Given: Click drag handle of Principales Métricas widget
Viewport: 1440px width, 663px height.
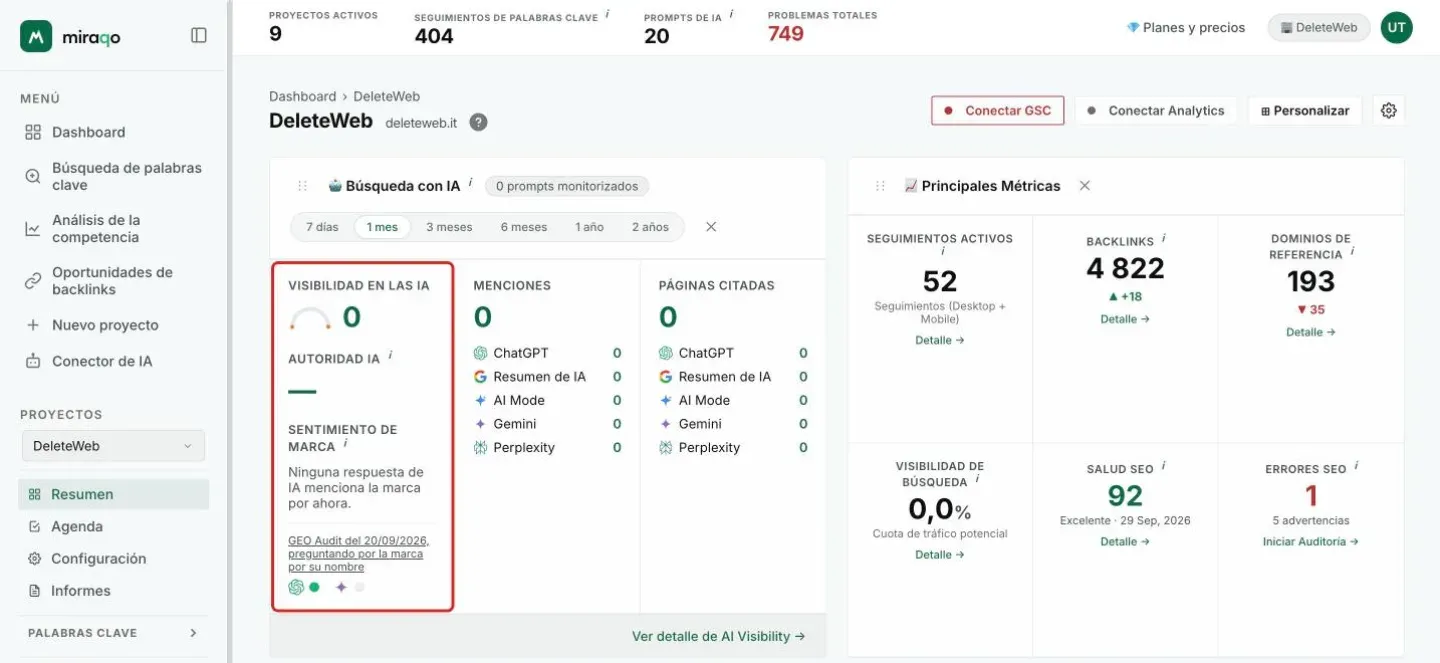Looking at the screenshot, I should point(880,186).
